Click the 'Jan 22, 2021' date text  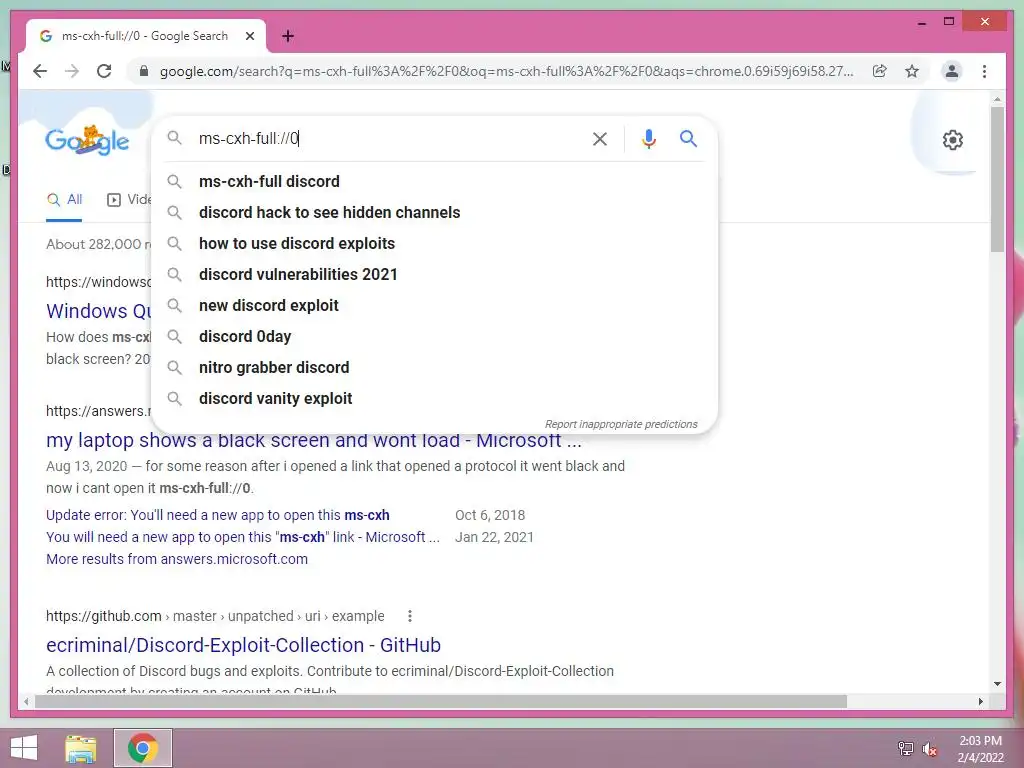click(494, 537)
